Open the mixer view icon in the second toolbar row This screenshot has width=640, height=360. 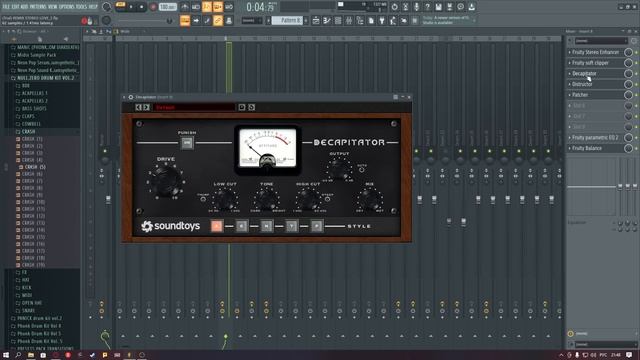(349, 20)
